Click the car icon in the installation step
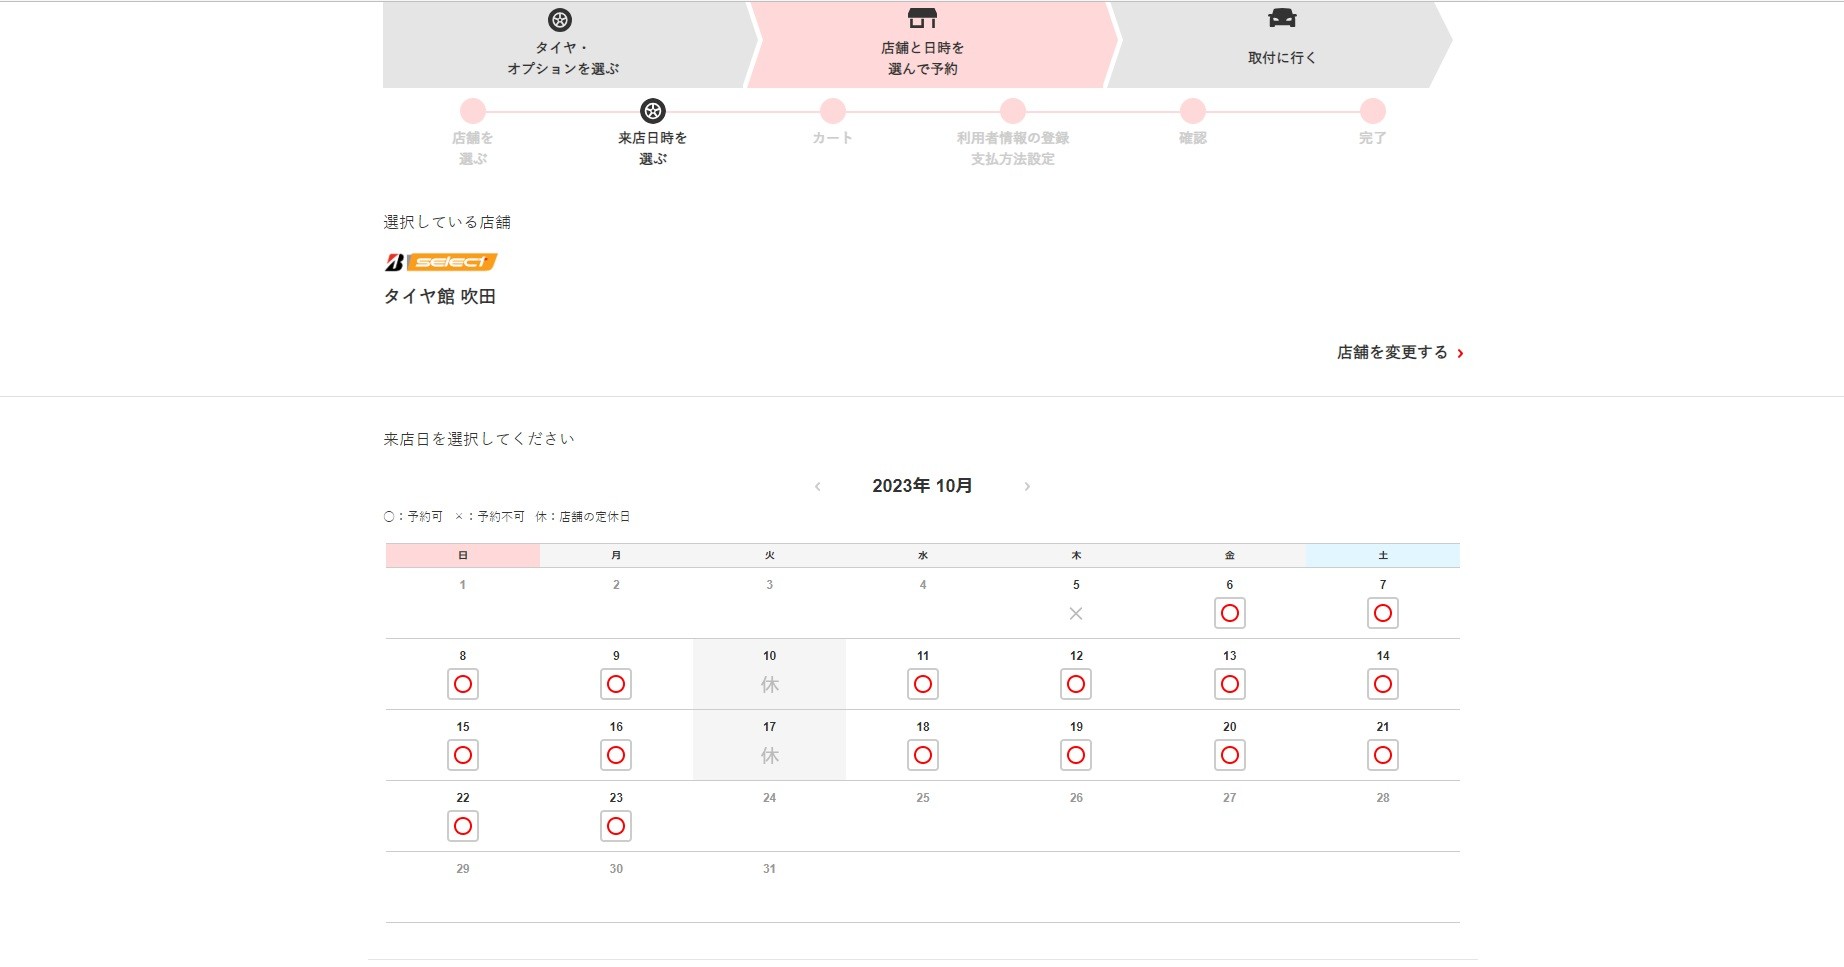The image size is (1844, 967). click(1281, 18)
